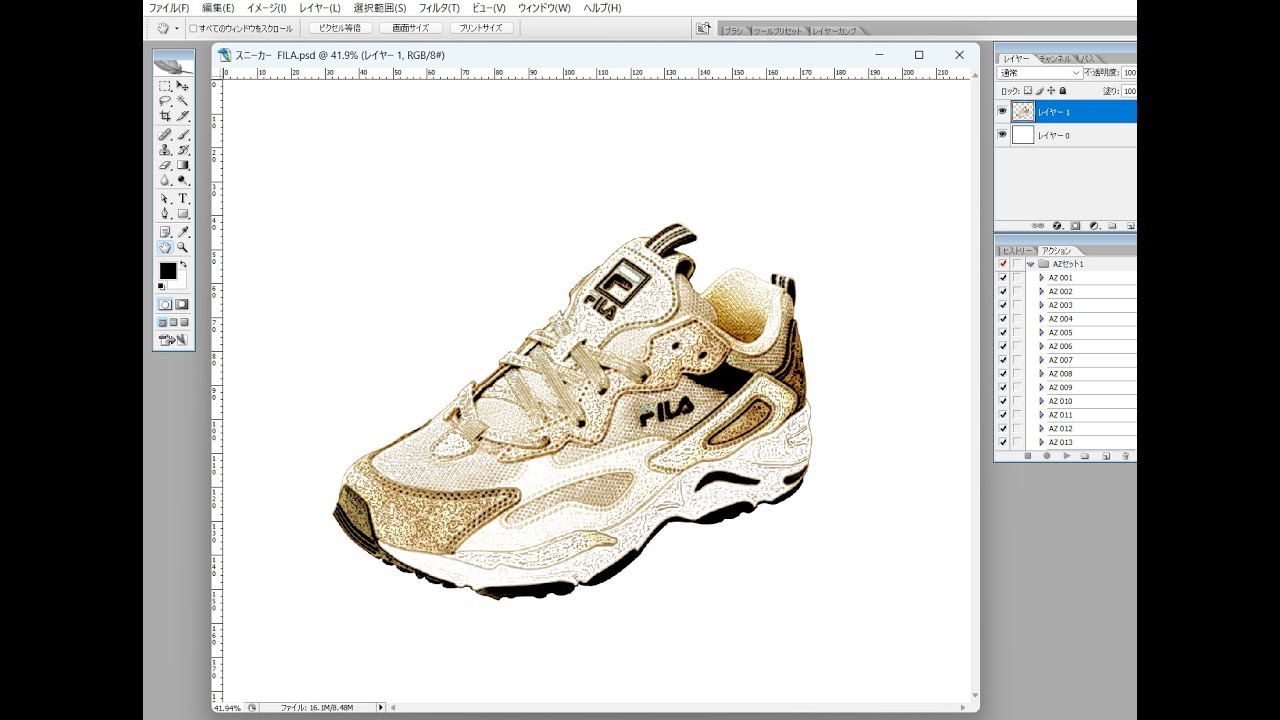Expand the AZ 002 action
This screenshot has width=1280, height=720.
1042,292
